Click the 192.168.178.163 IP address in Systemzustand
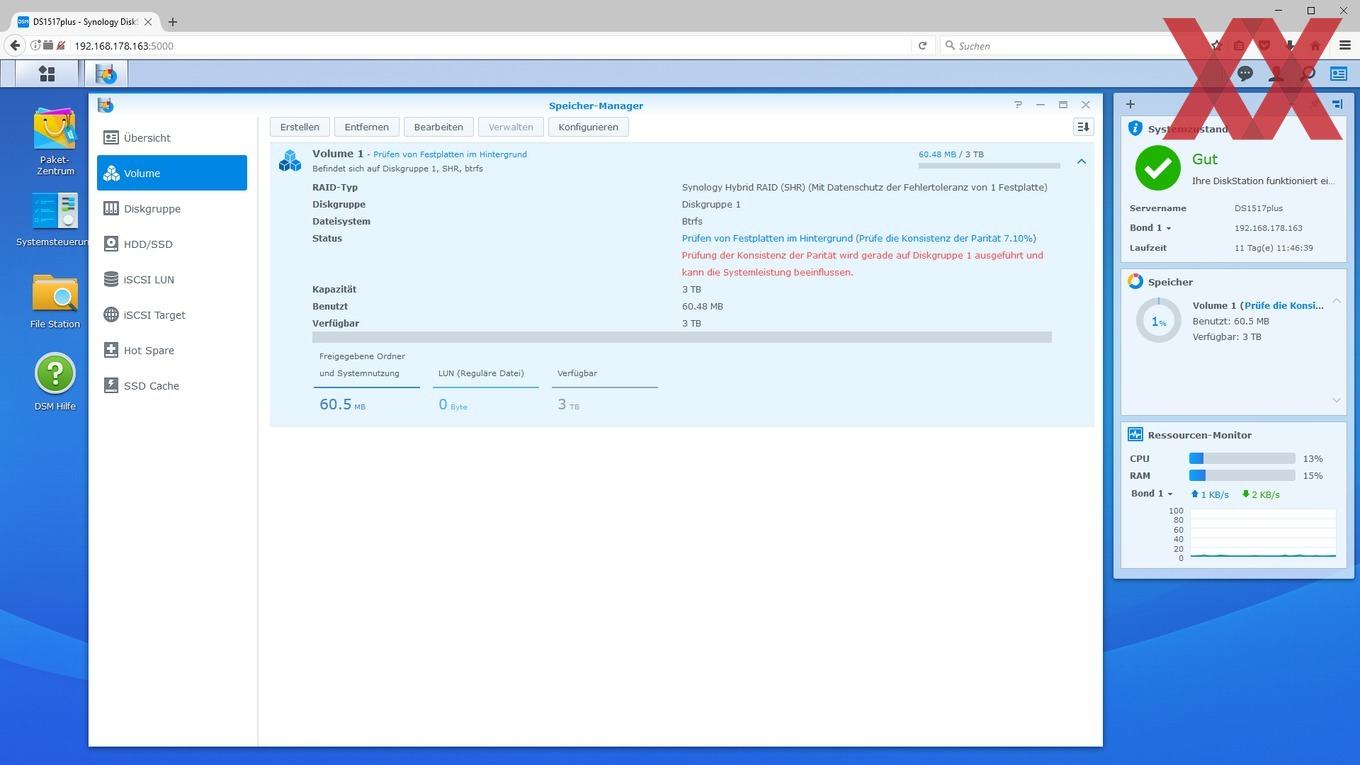 (1268, 228)
